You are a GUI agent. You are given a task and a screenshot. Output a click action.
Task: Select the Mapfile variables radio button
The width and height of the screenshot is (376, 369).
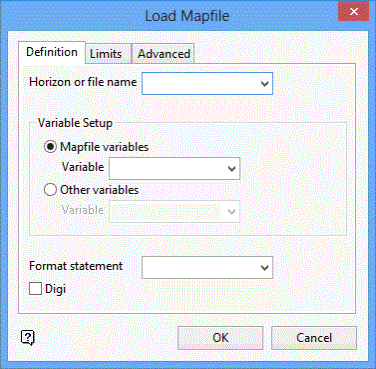tap(50, 147)
